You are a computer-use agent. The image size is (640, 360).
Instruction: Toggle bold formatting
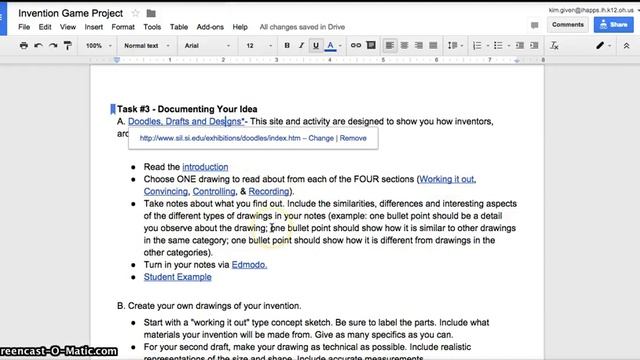(287, 45)
